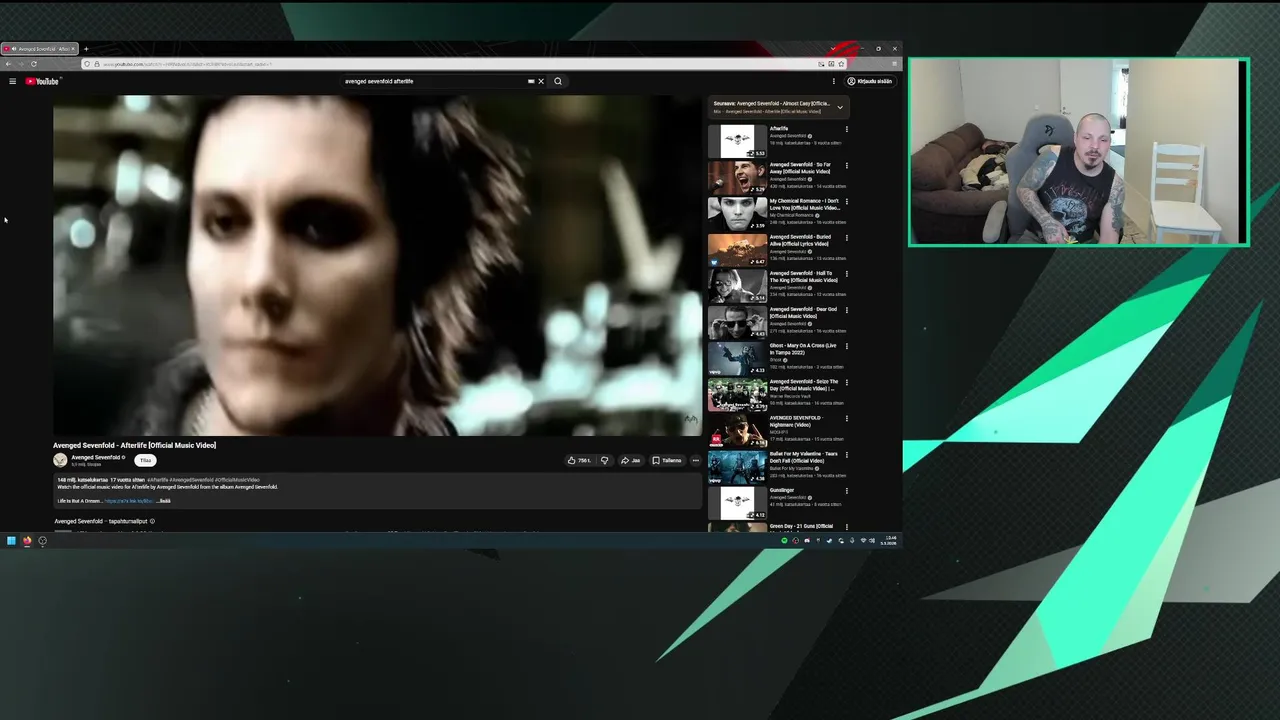Open the Windows Start button
The image size is (1280, 720).
(11, 541)
